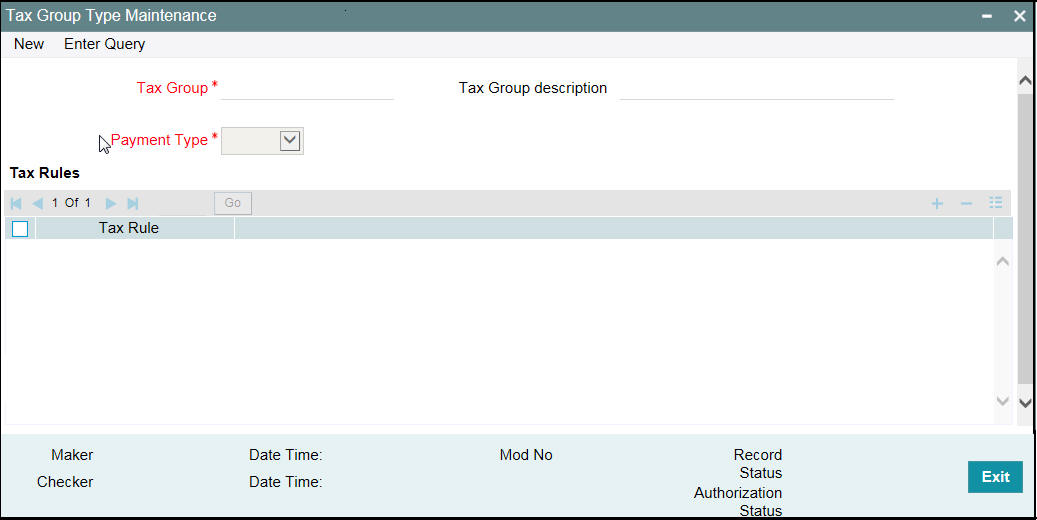The image size is (1037, 520).
Task: Click the Exit button
Action: (x=995, y=477)
